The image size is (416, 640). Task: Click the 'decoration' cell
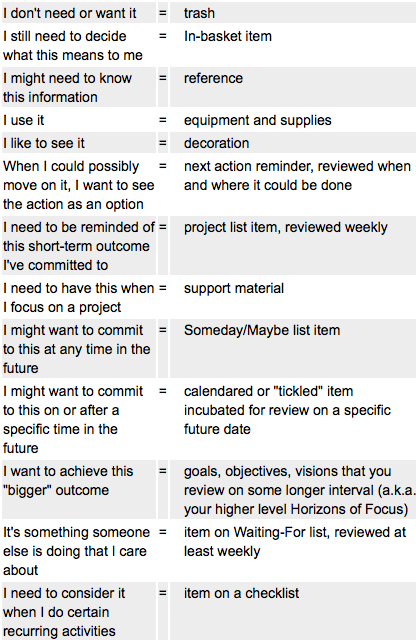pos(293,143)
